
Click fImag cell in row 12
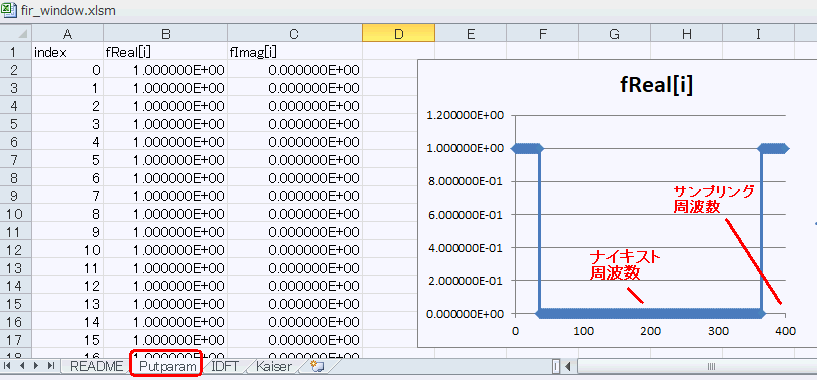(295, 250)
